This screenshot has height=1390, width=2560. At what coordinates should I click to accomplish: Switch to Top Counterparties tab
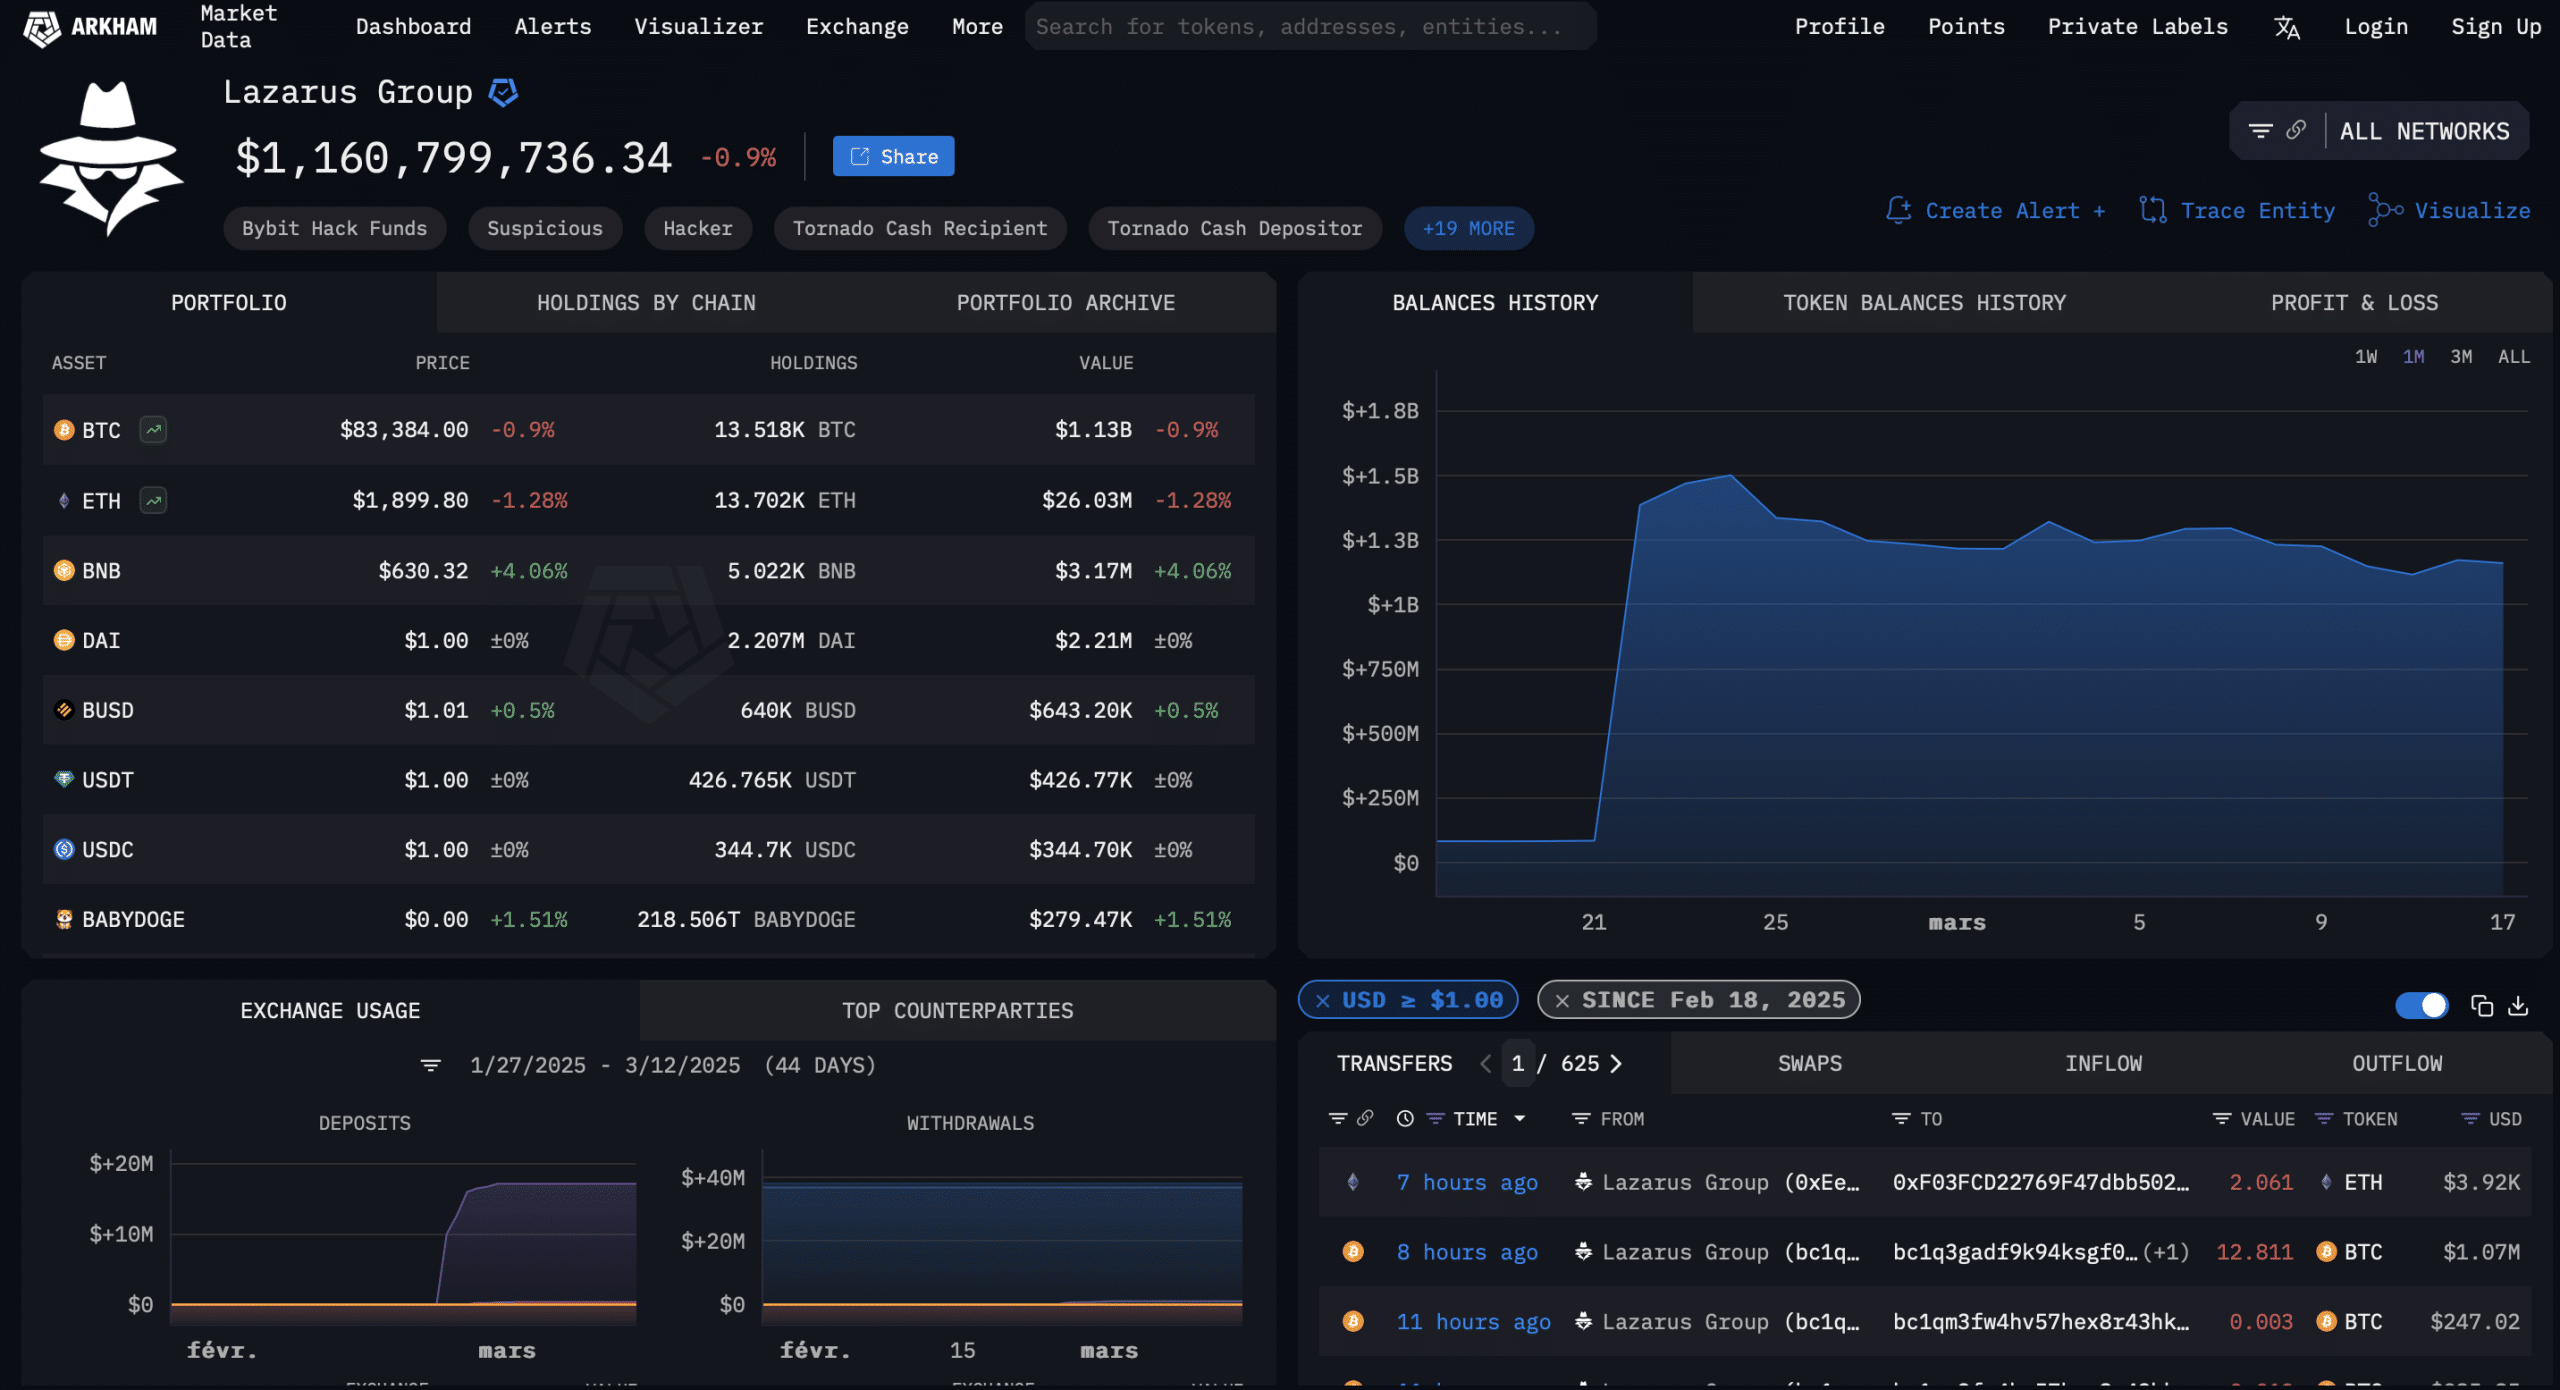pyautogui.click(x=957, y=1011)
